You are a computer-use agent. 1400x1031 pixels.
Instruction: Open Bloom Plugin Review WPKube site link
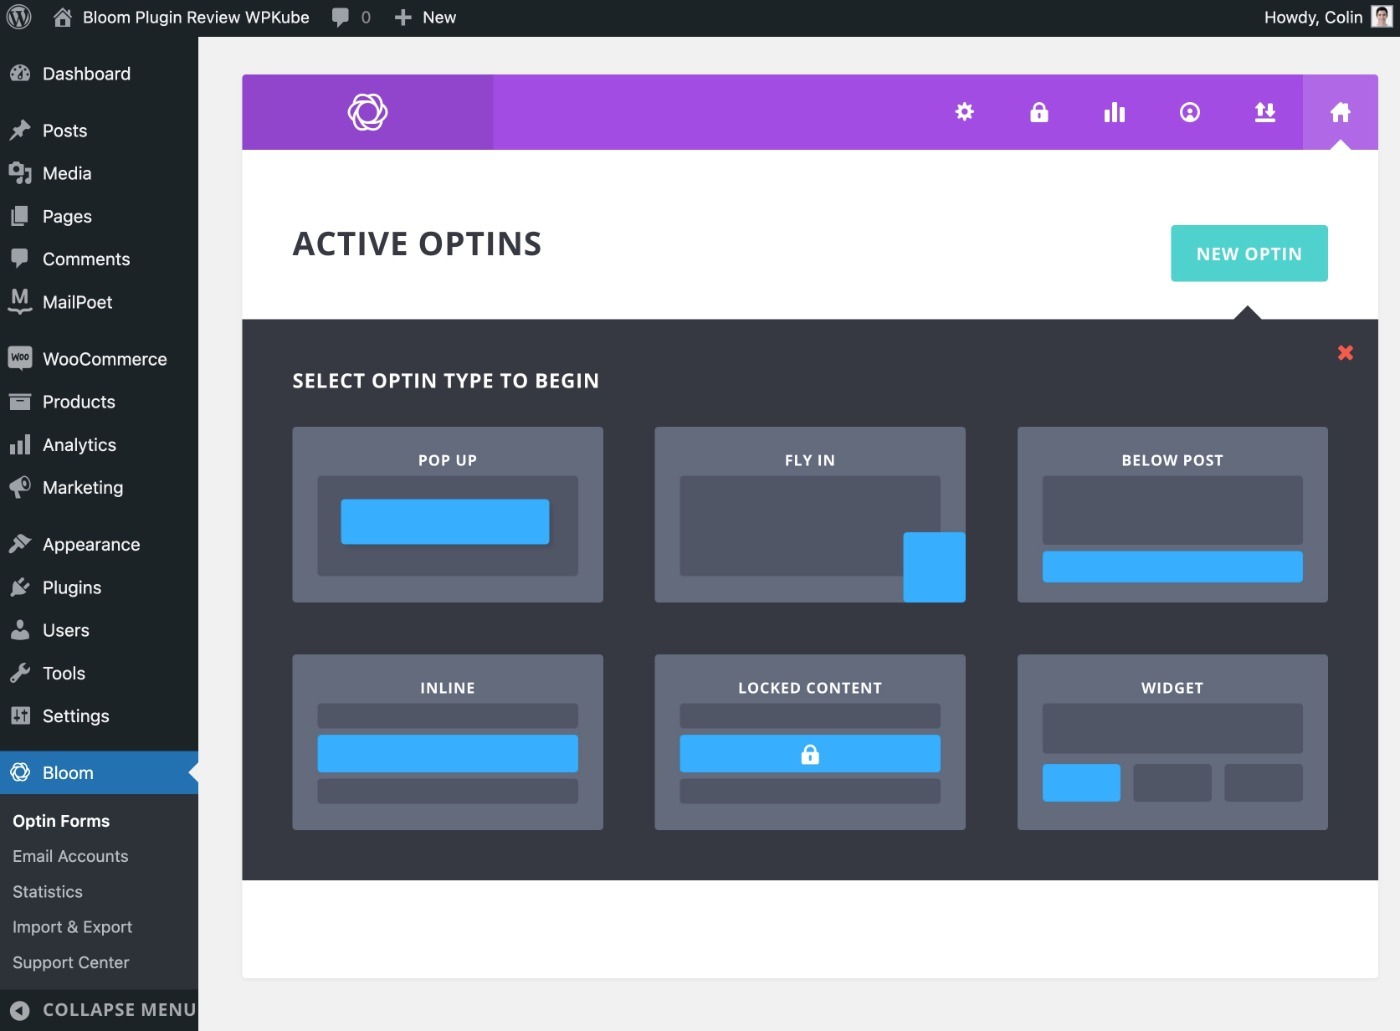tap(181, 17)
